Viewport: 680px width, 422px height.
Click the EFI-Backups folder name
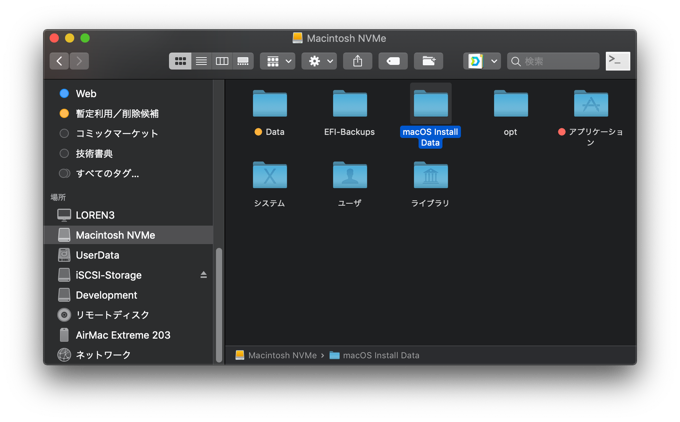(350, 132)
